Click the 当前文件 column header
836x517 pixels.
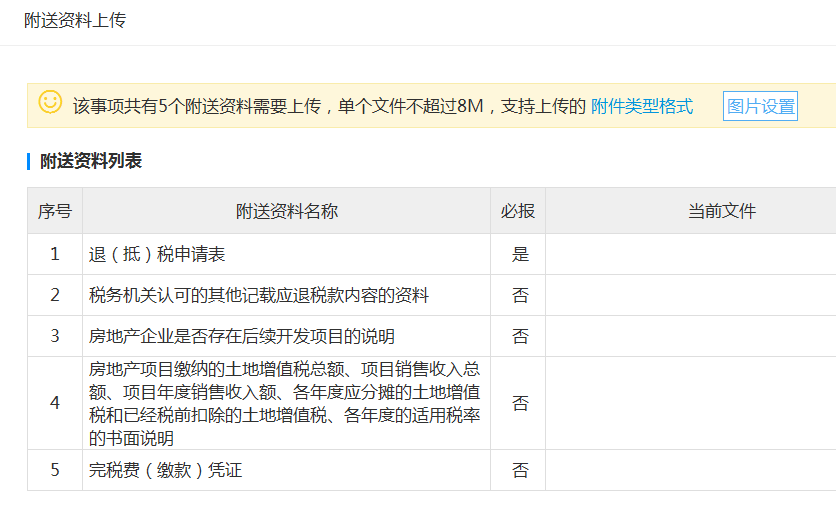[x=722, y=211]
